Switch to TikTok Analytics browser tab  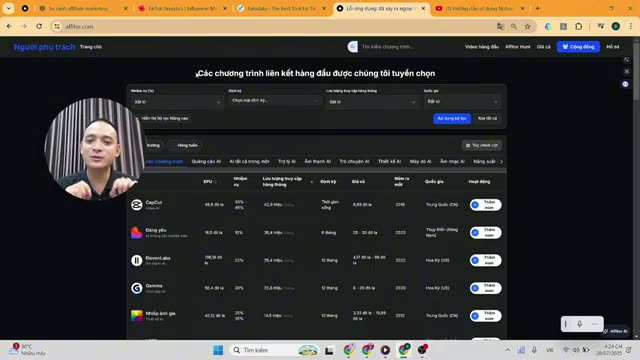182,8
